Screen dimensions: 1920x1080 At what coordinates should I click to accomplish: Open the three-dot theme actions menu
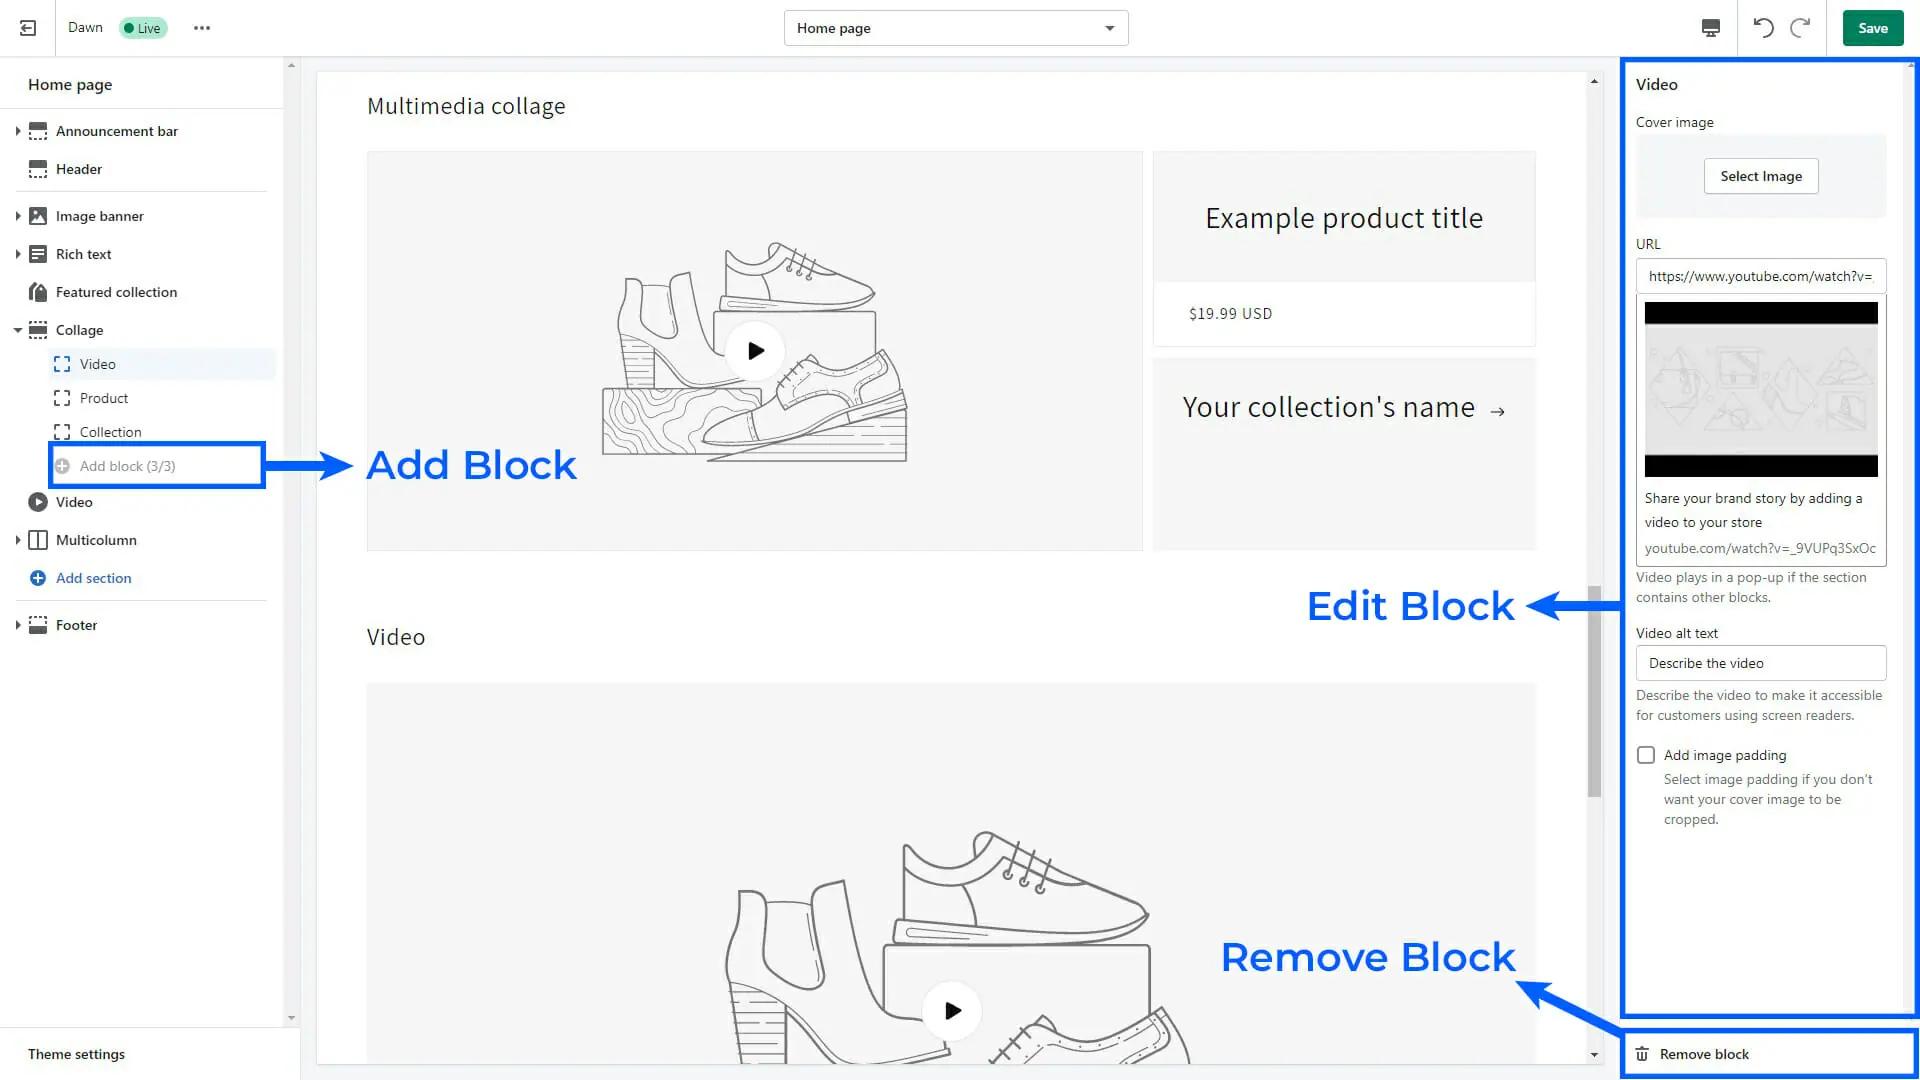[x=202, y=28]
